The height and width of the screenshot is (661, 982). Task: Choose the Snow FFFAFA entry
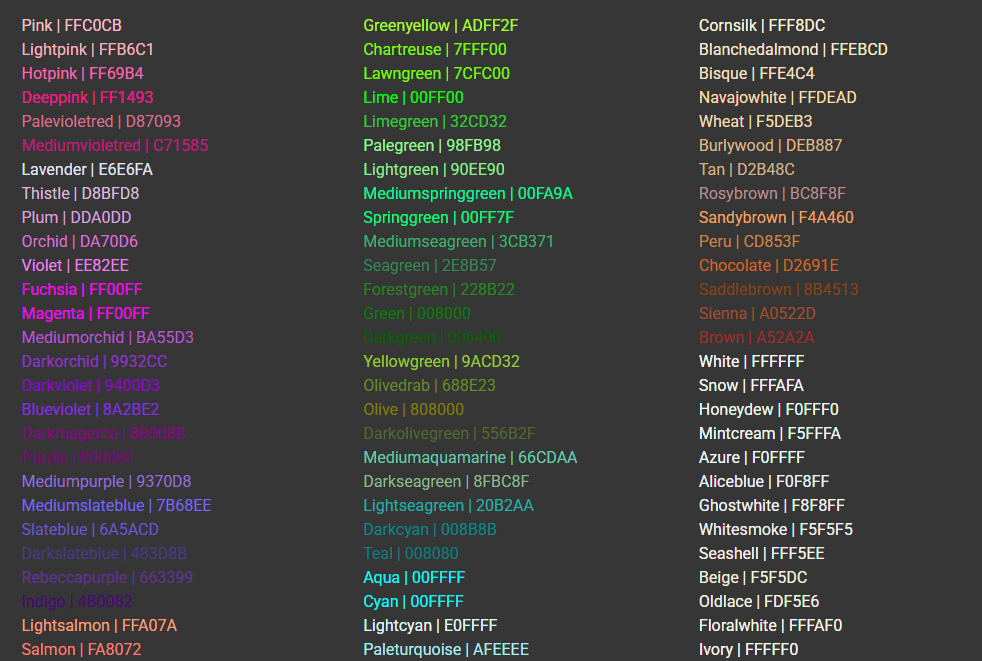[x=751, y=385]
